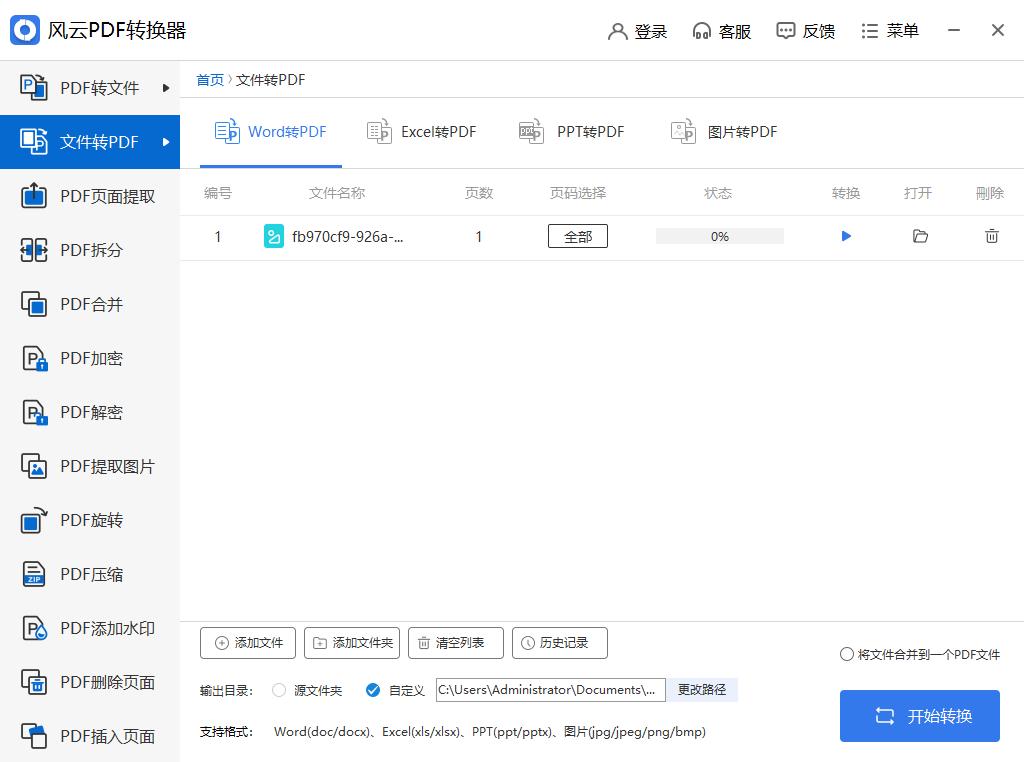Image resolution: width=1024 pixels, height=762 pixels.
Task: Expand the PDF转文件 submenu arrow
Action: tap(167, 87)
